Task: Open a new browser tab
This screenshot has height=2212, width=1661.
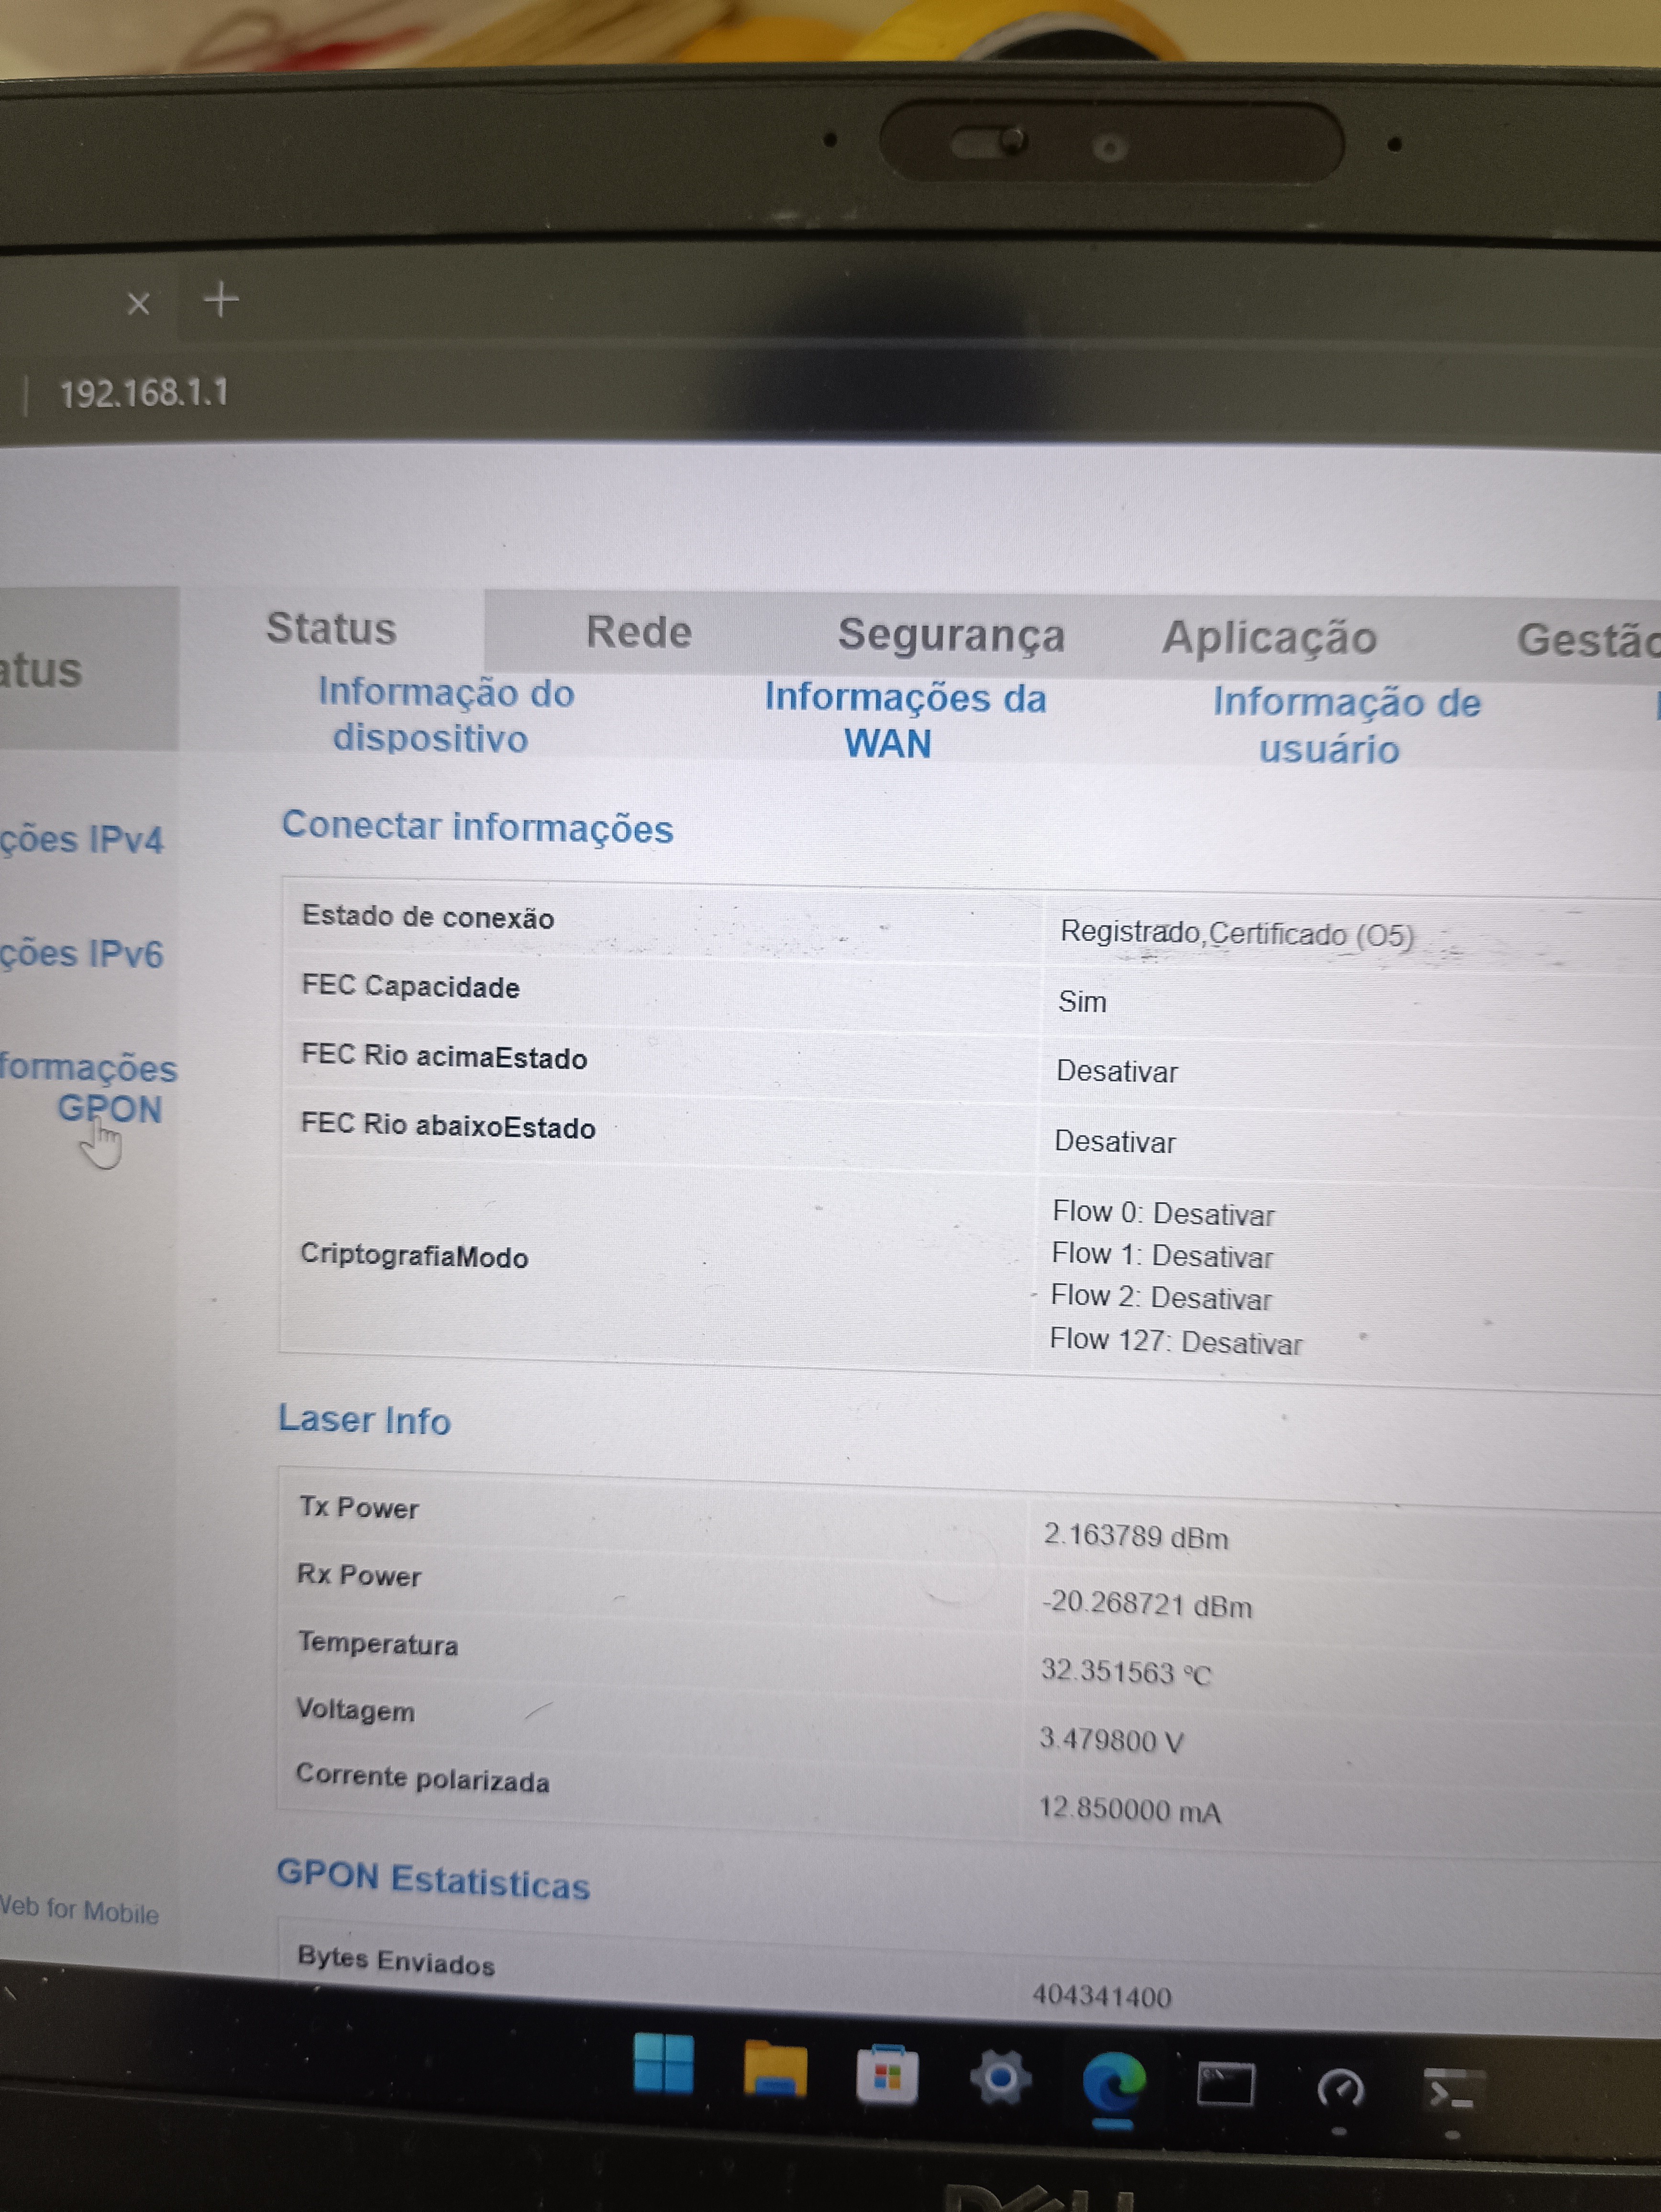Action: 221,299
